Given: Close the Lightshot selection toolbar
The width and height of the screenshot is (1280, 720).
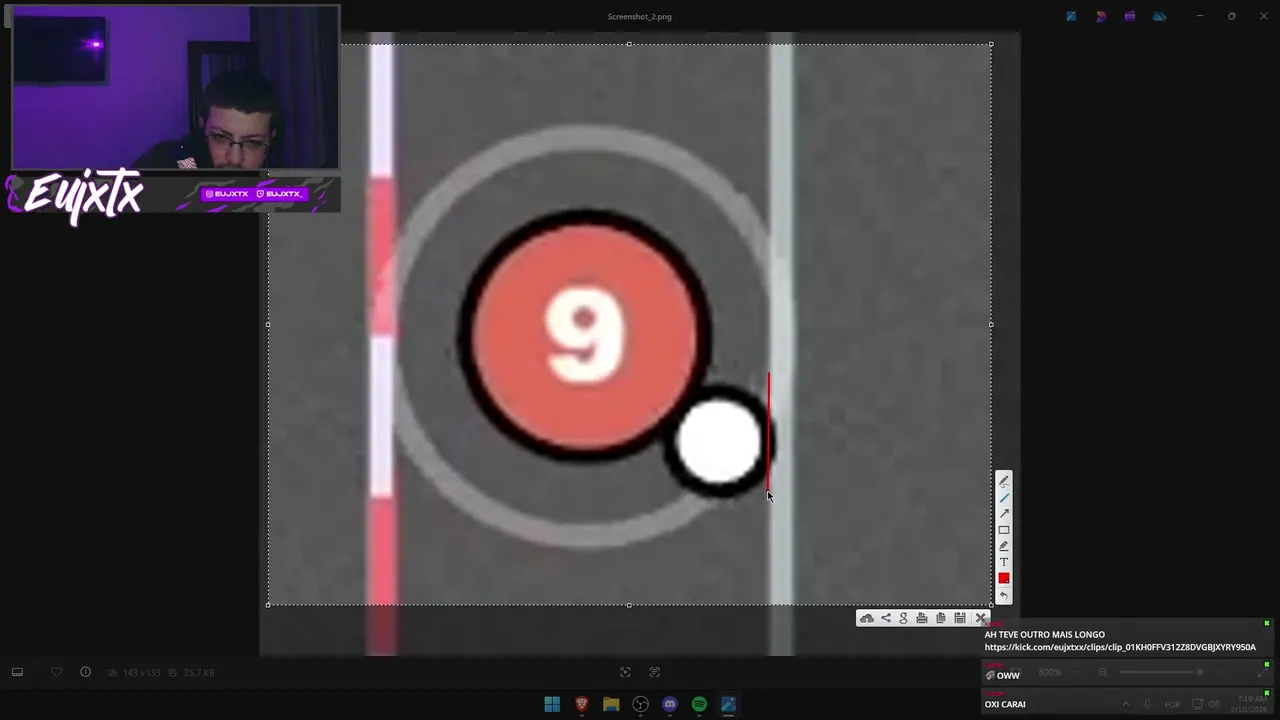Looking at the screenshot, I should [981, 618].
